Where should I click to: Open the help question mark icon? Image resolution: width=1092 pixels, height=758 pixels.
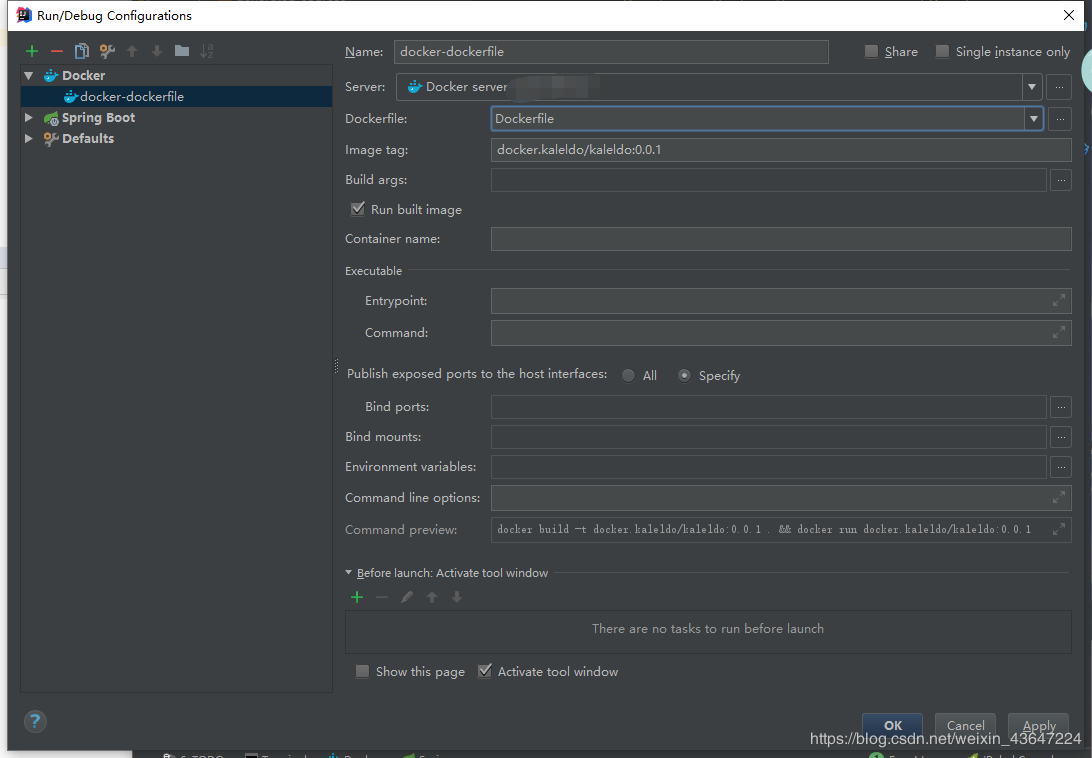point(35,721)
